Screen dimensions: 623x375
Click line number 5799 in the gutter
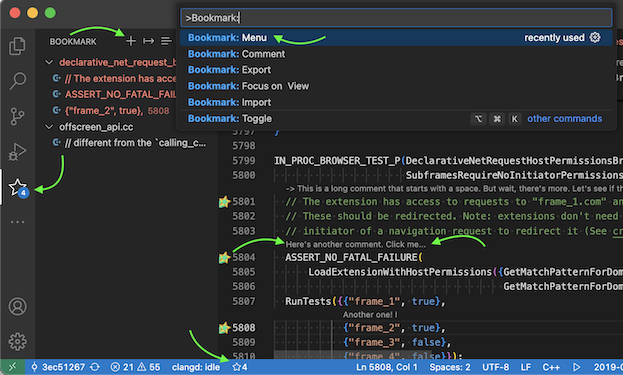(244, 160)
